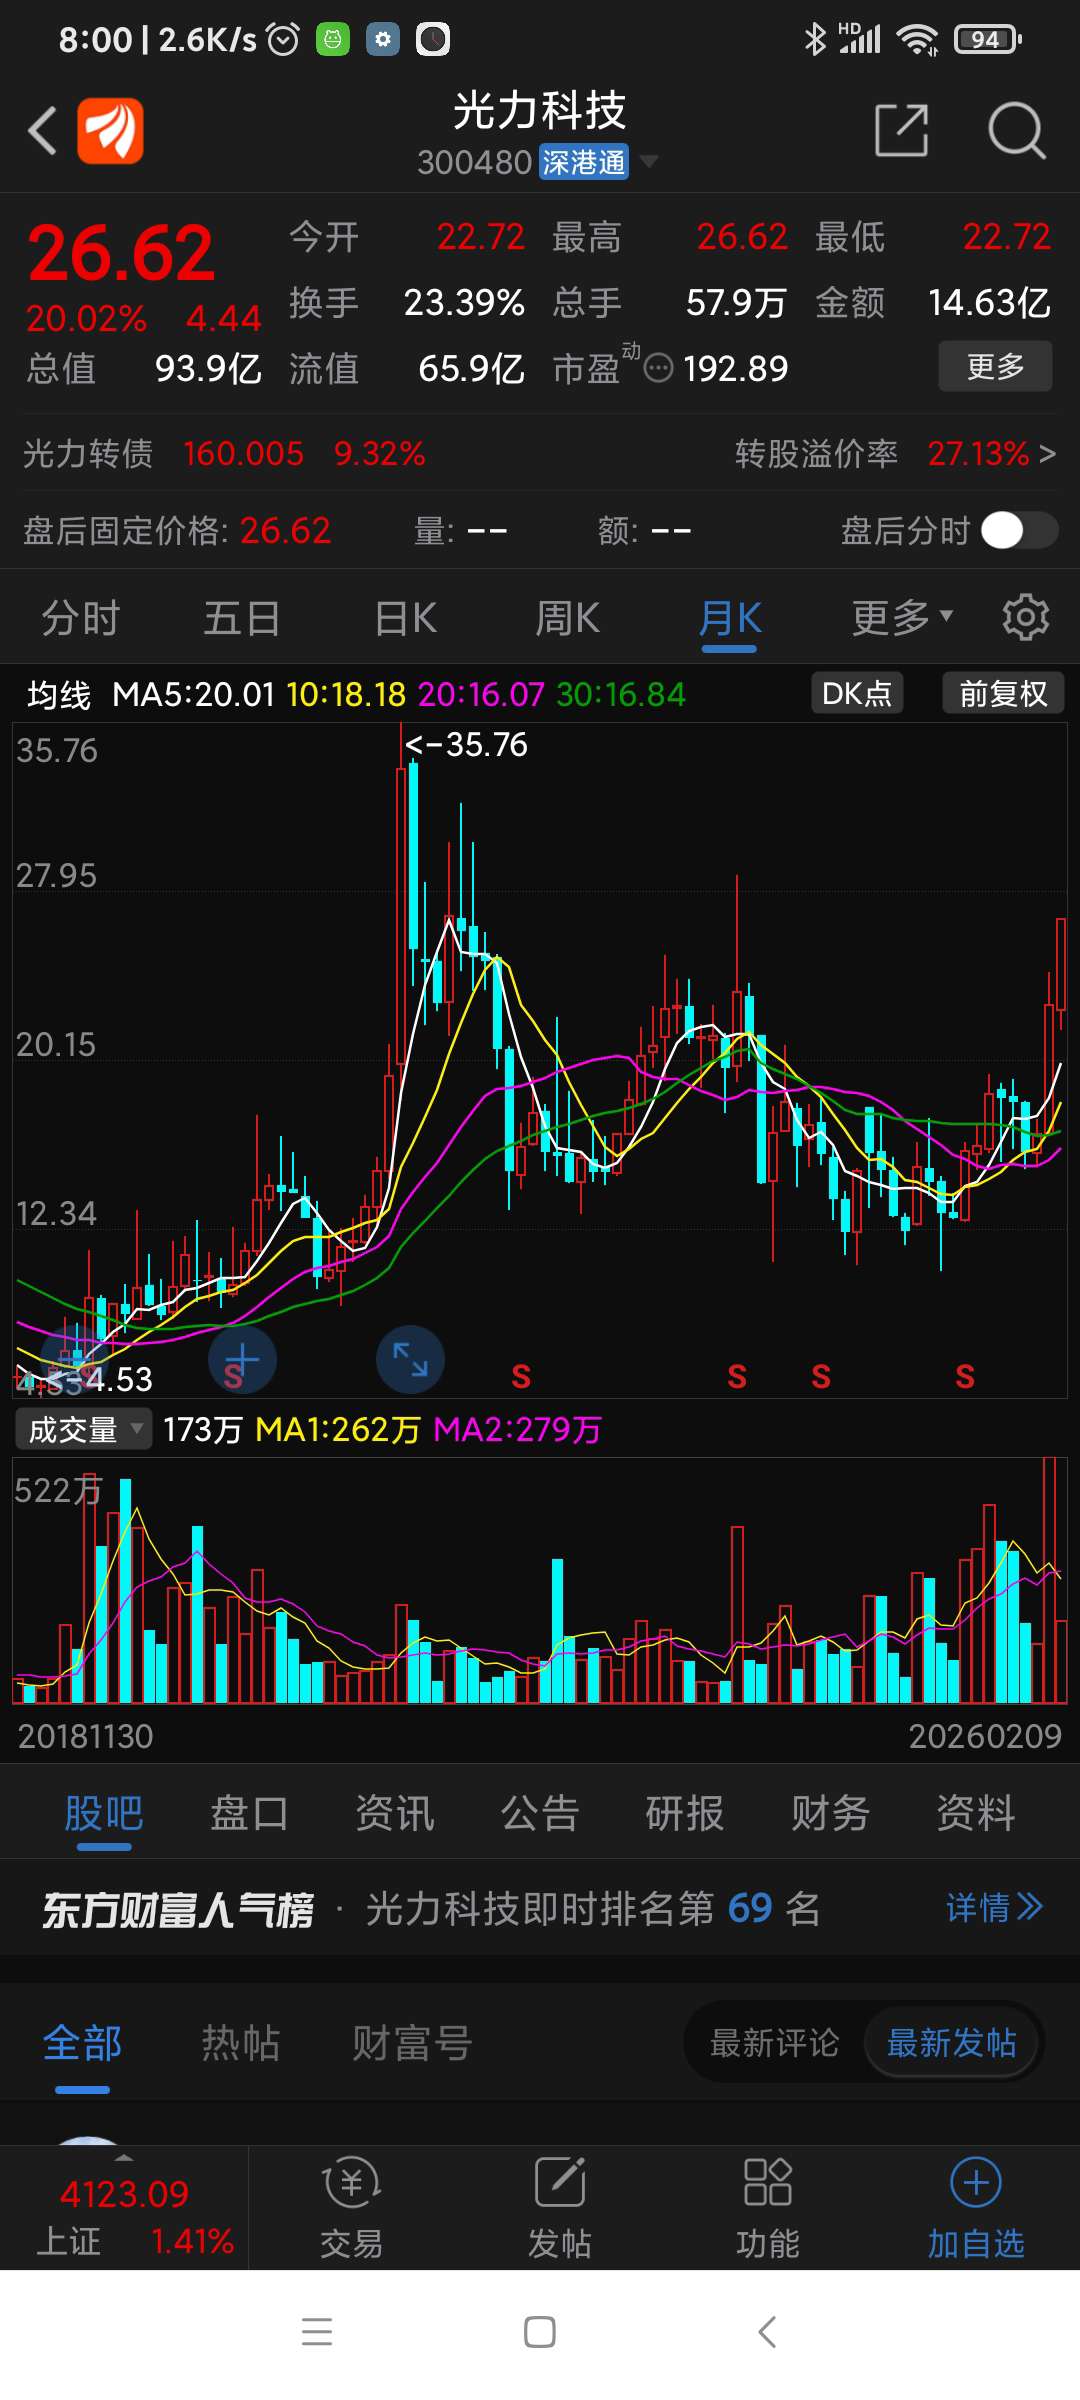
Task: Toggle the DK点 indicator
Action: [x=857, y=693]
